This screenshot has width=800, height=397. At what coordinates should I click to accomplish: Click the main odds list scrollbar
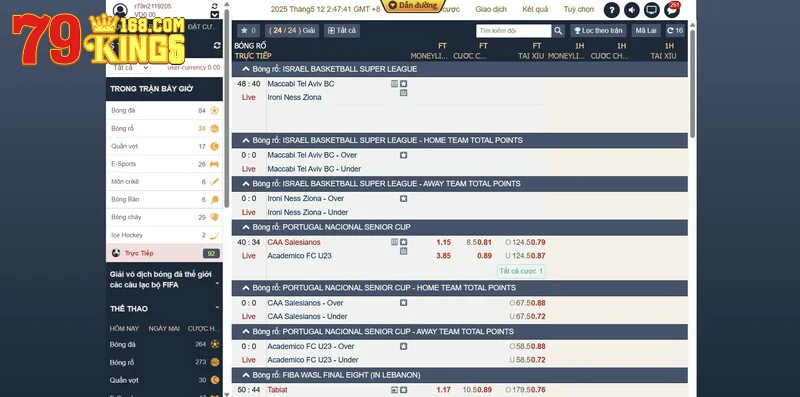point(692,84)
